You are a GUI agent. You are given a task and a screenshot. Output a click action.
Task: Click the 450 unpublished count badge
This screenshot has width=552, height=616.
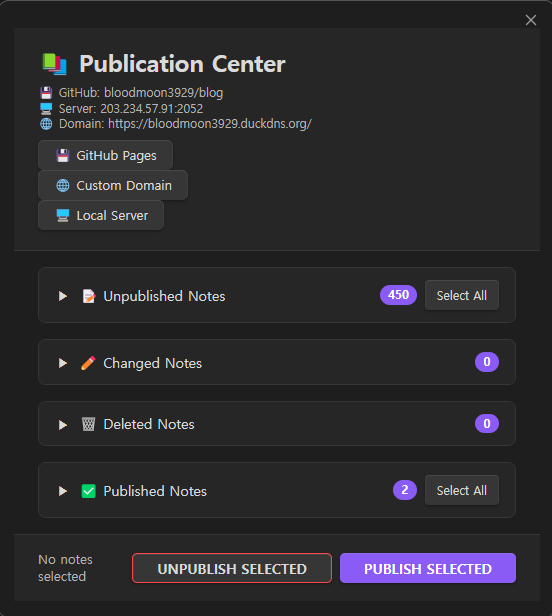(398, 295)
